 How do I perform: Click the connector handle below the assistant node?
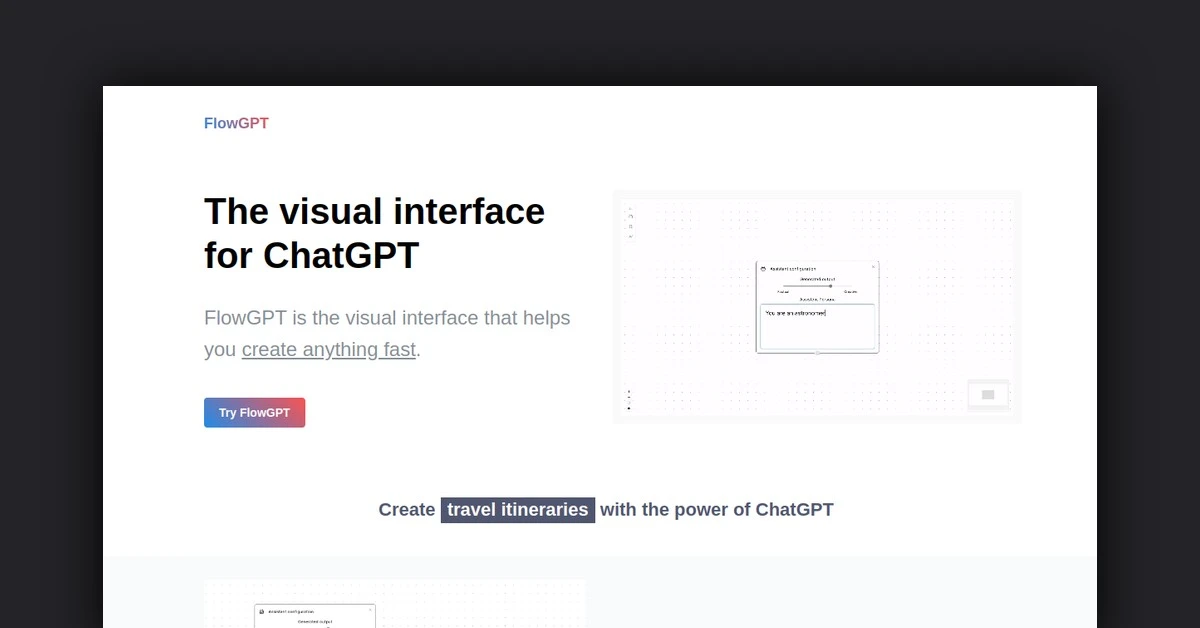click(817, 353)
